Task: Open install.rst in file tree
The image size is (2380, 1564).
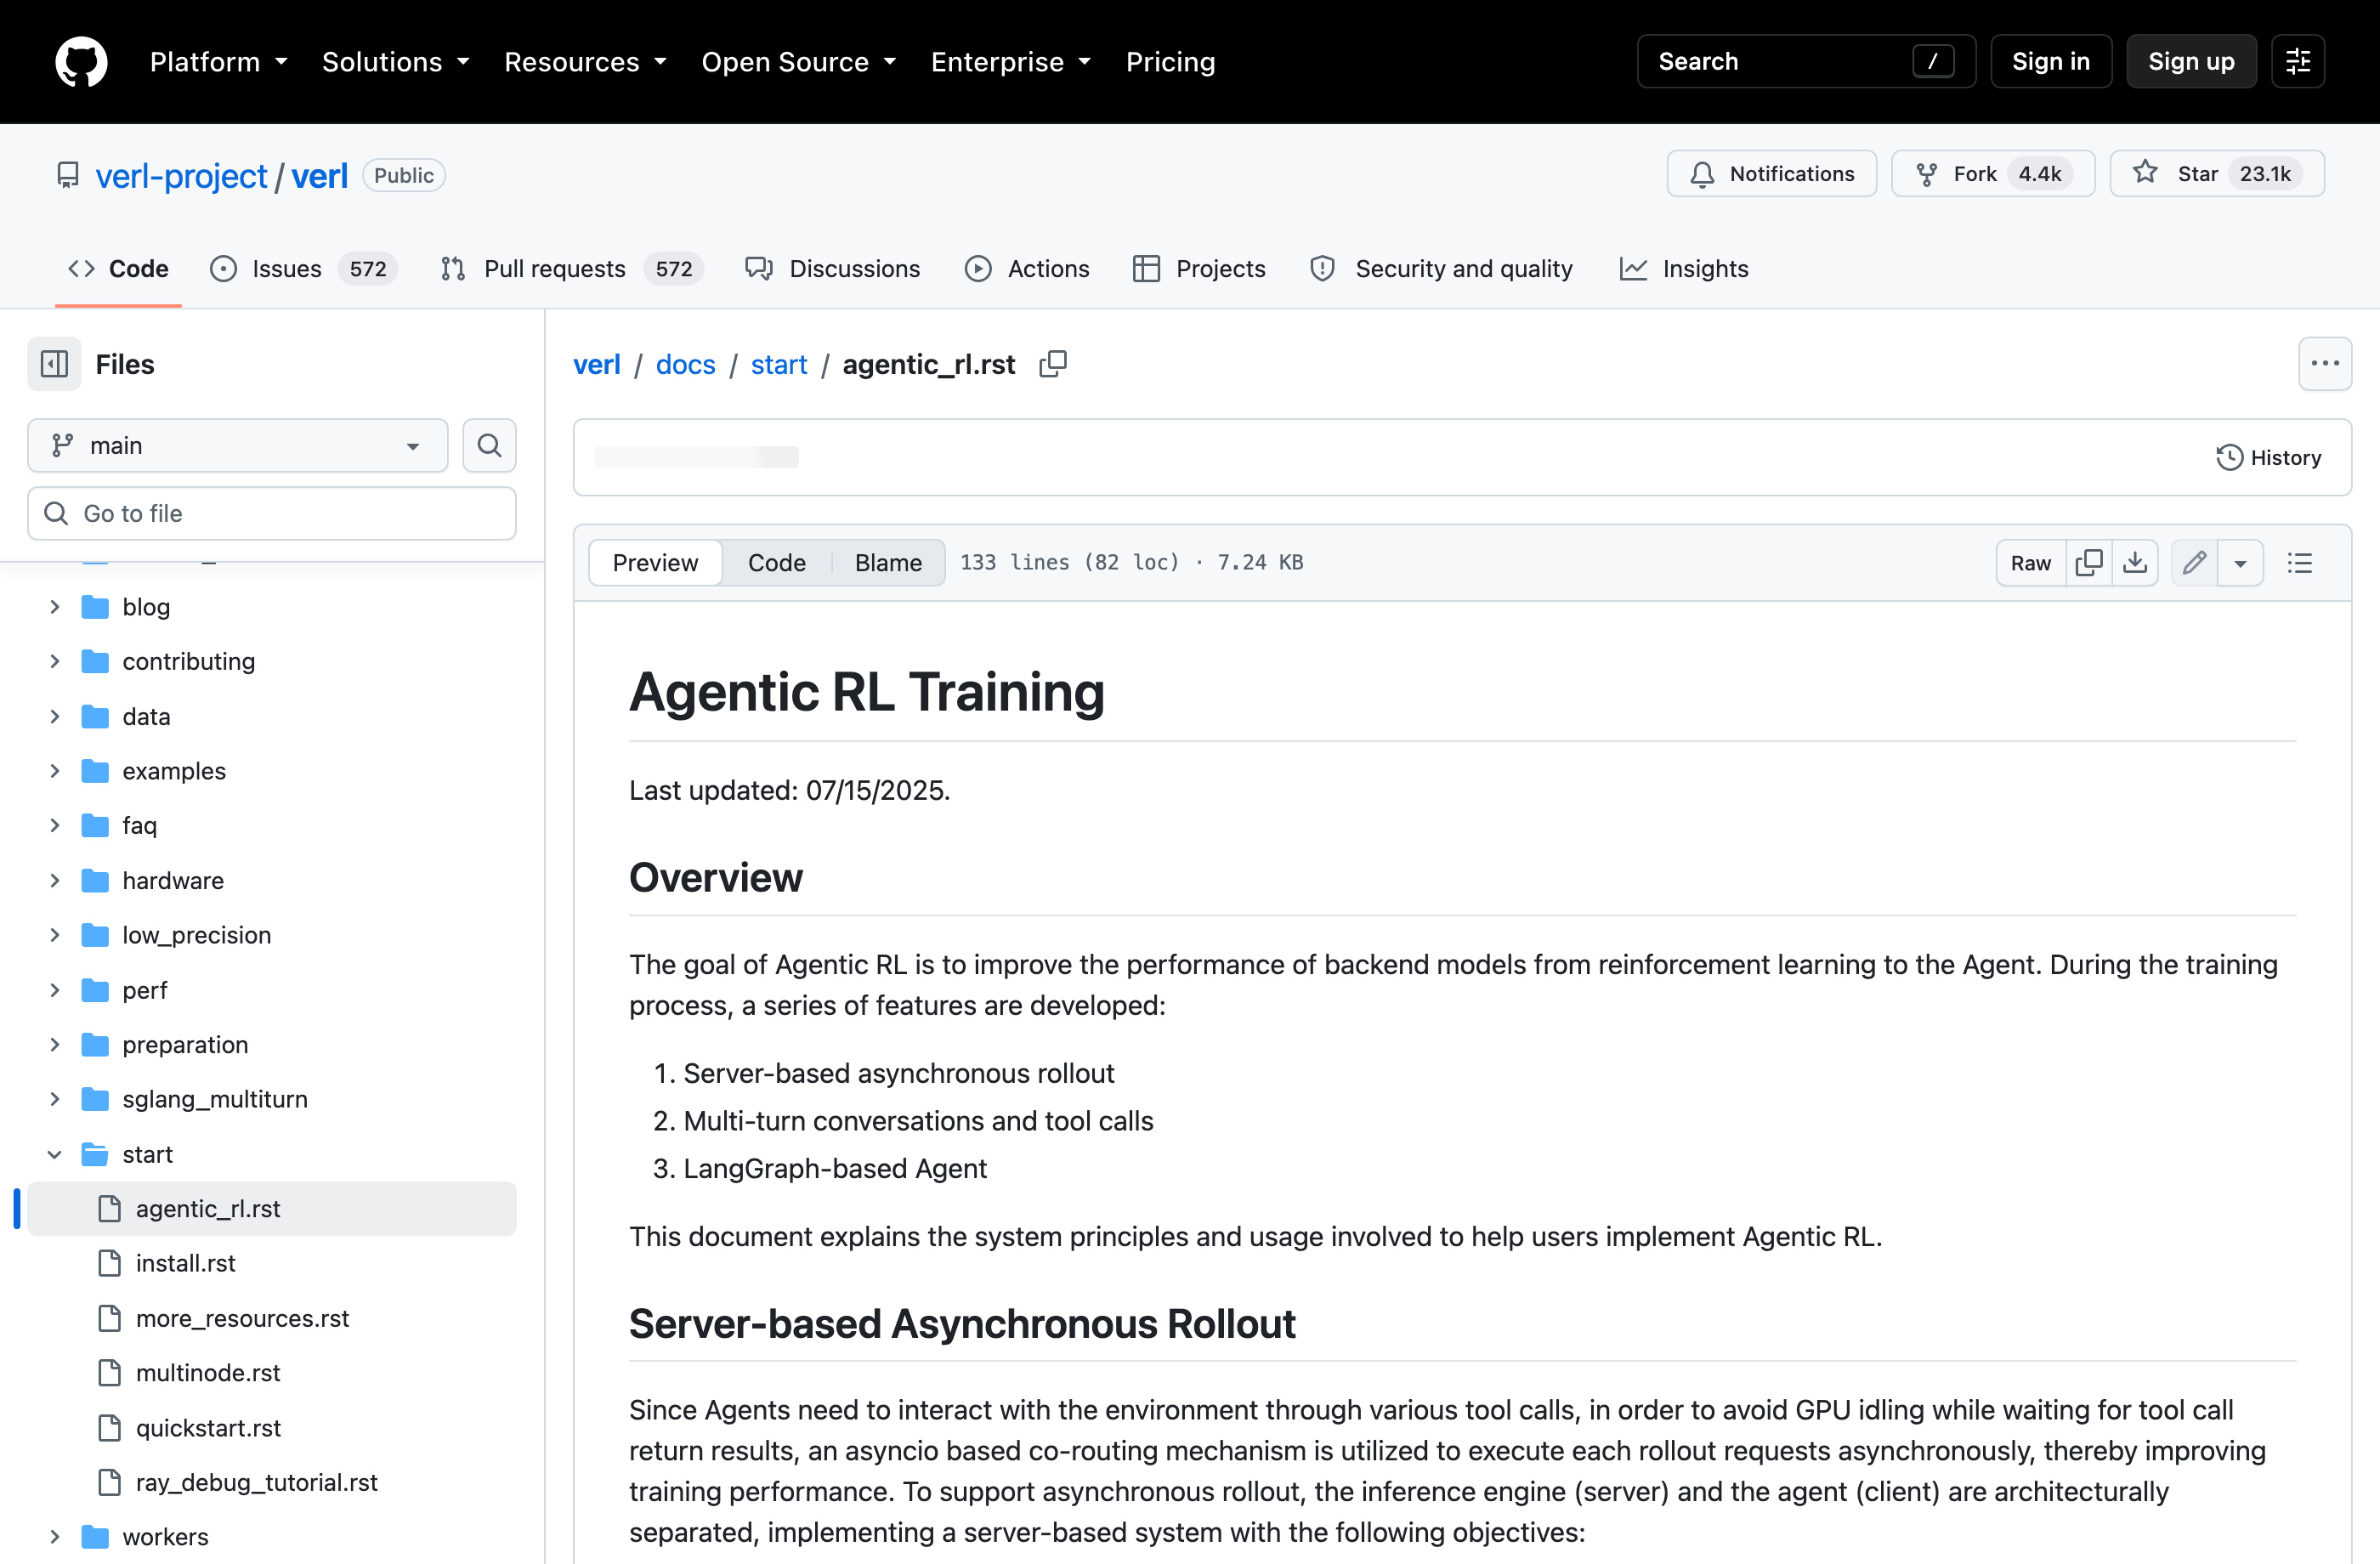Action: click(x=272, y=1263)
